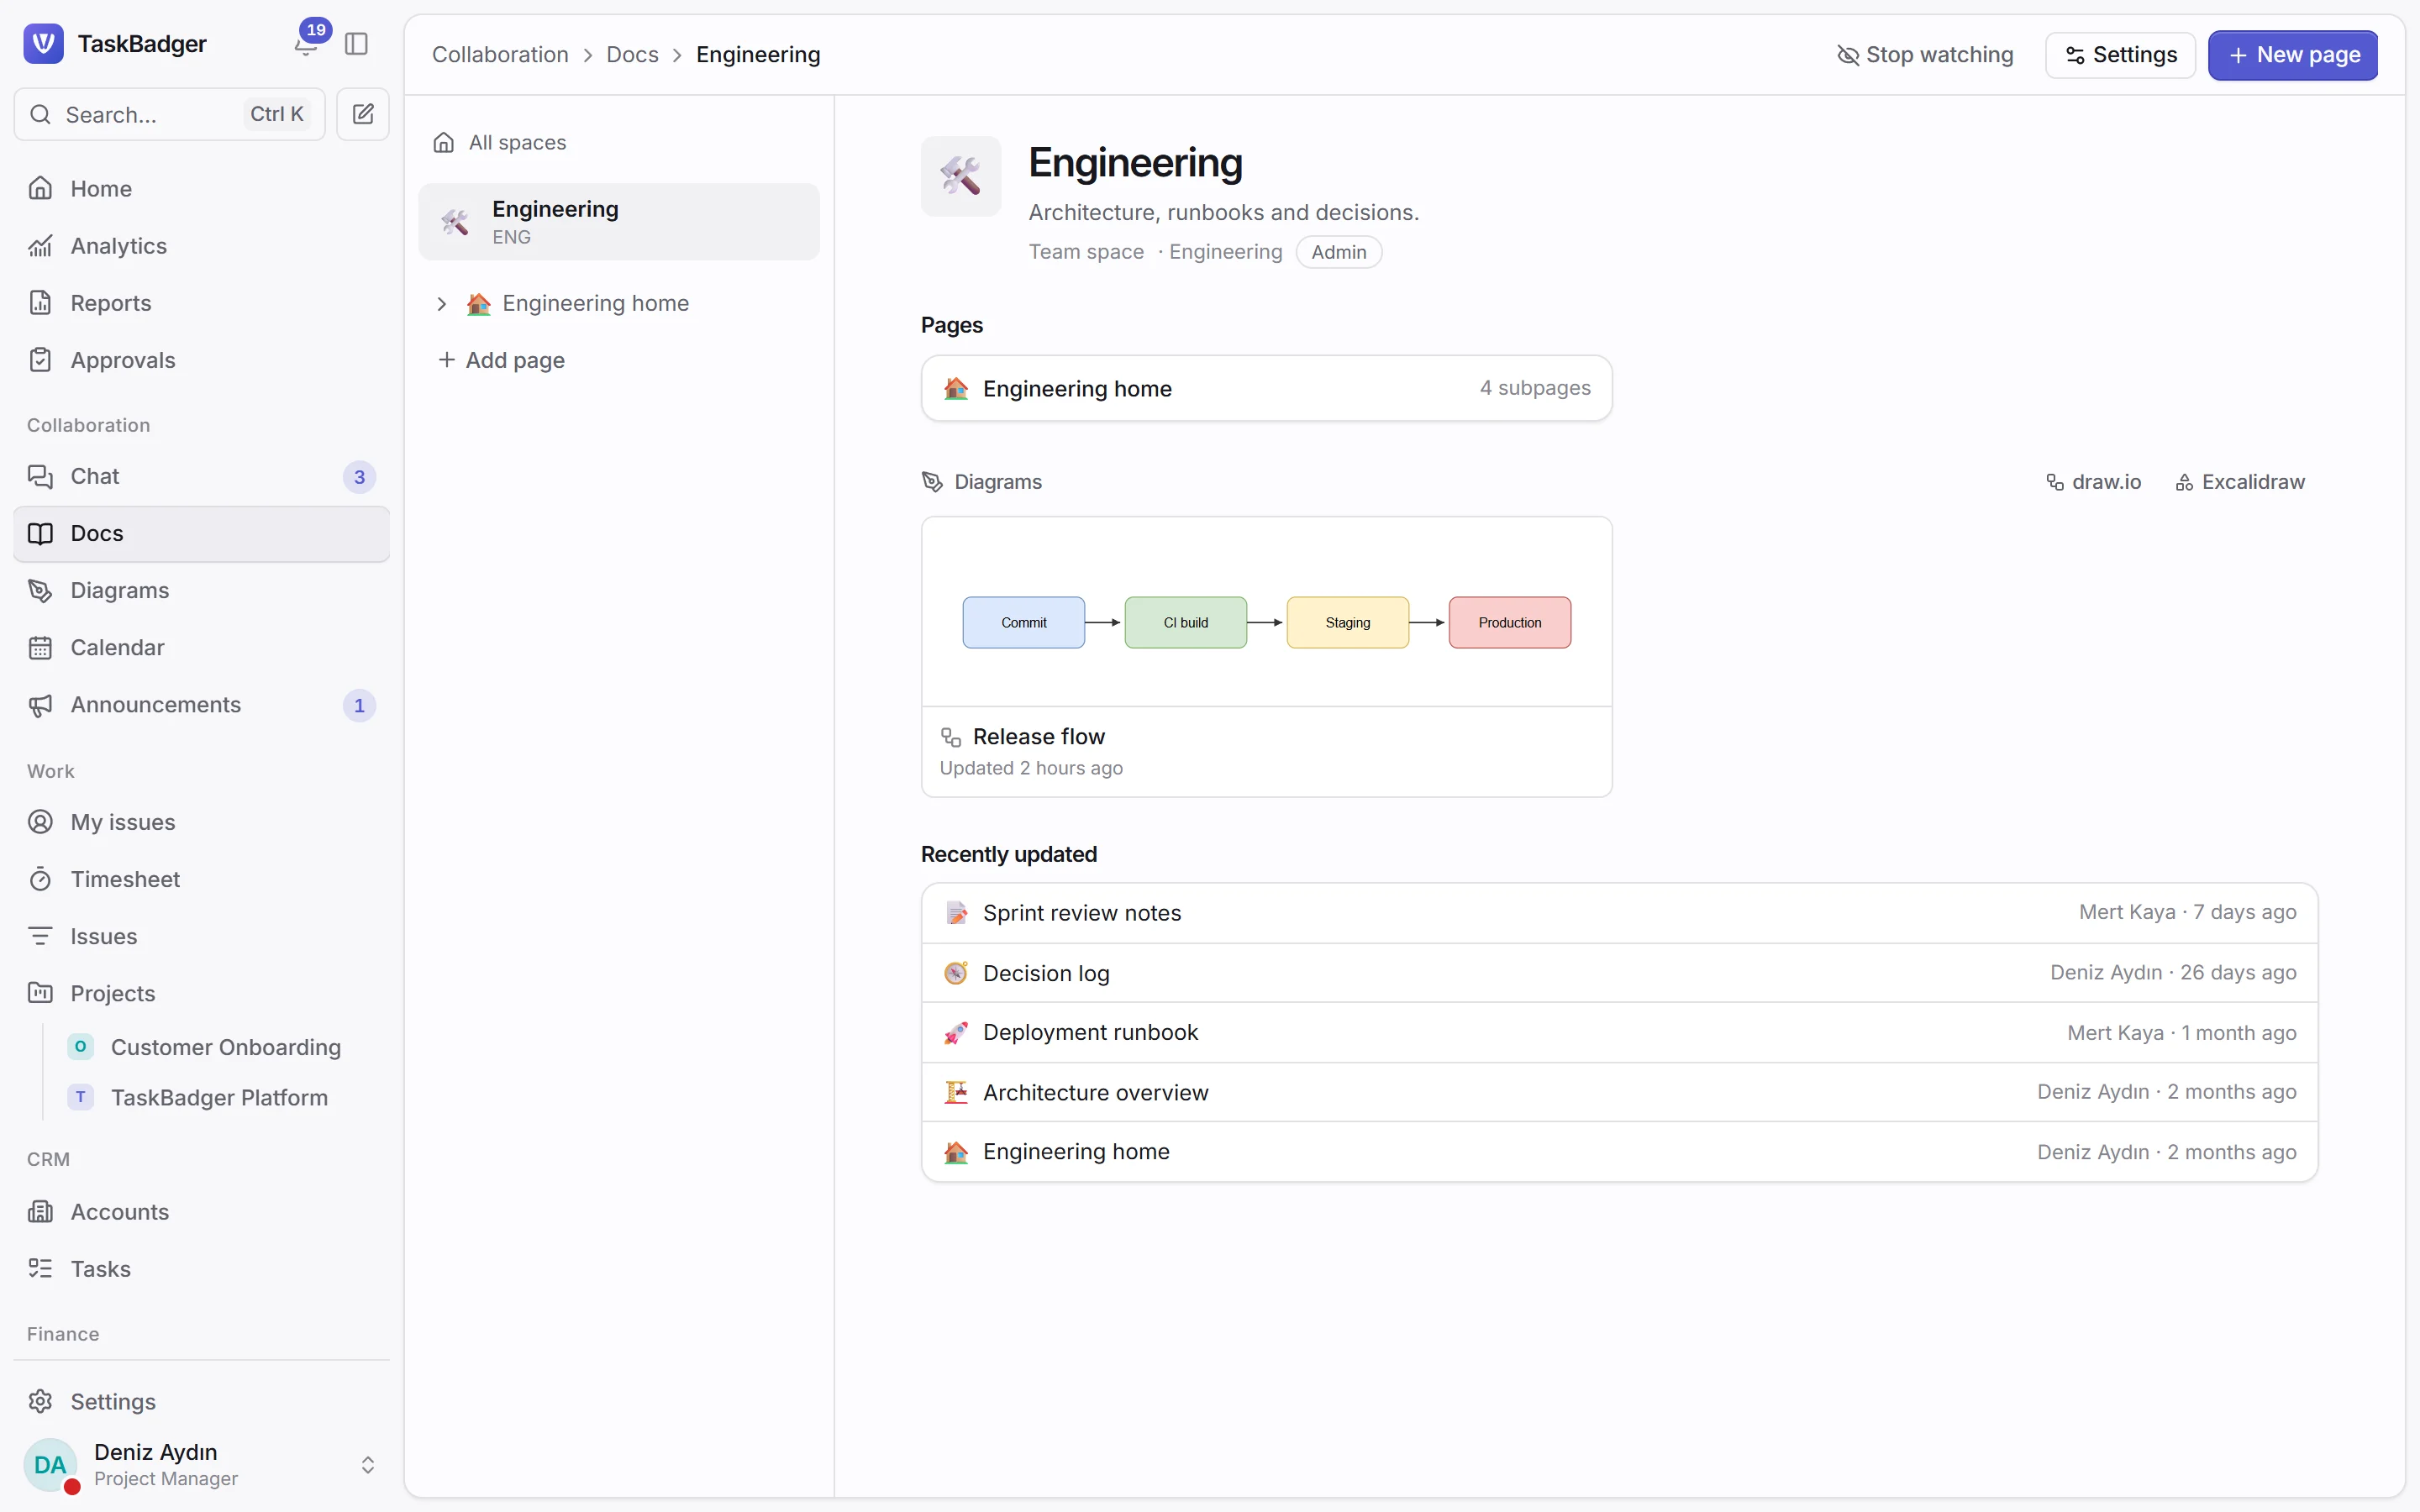Select Engineering ENG space

click(619, 221)
